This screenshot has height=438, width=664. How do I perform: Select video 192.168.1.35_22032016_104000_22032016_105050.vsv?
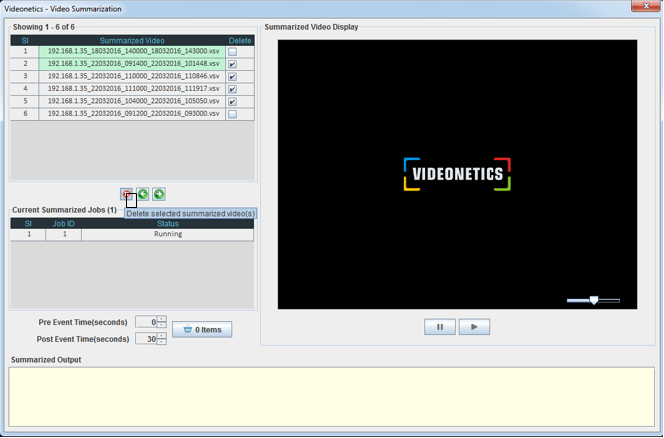tap(132, 101)
